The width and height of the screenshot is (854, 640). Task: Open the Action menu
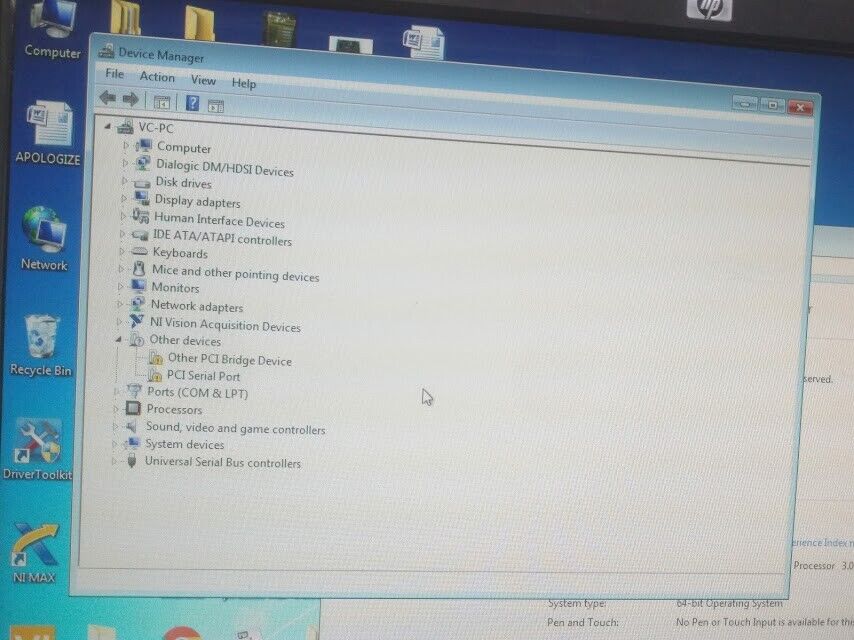[x=157, y=77]
